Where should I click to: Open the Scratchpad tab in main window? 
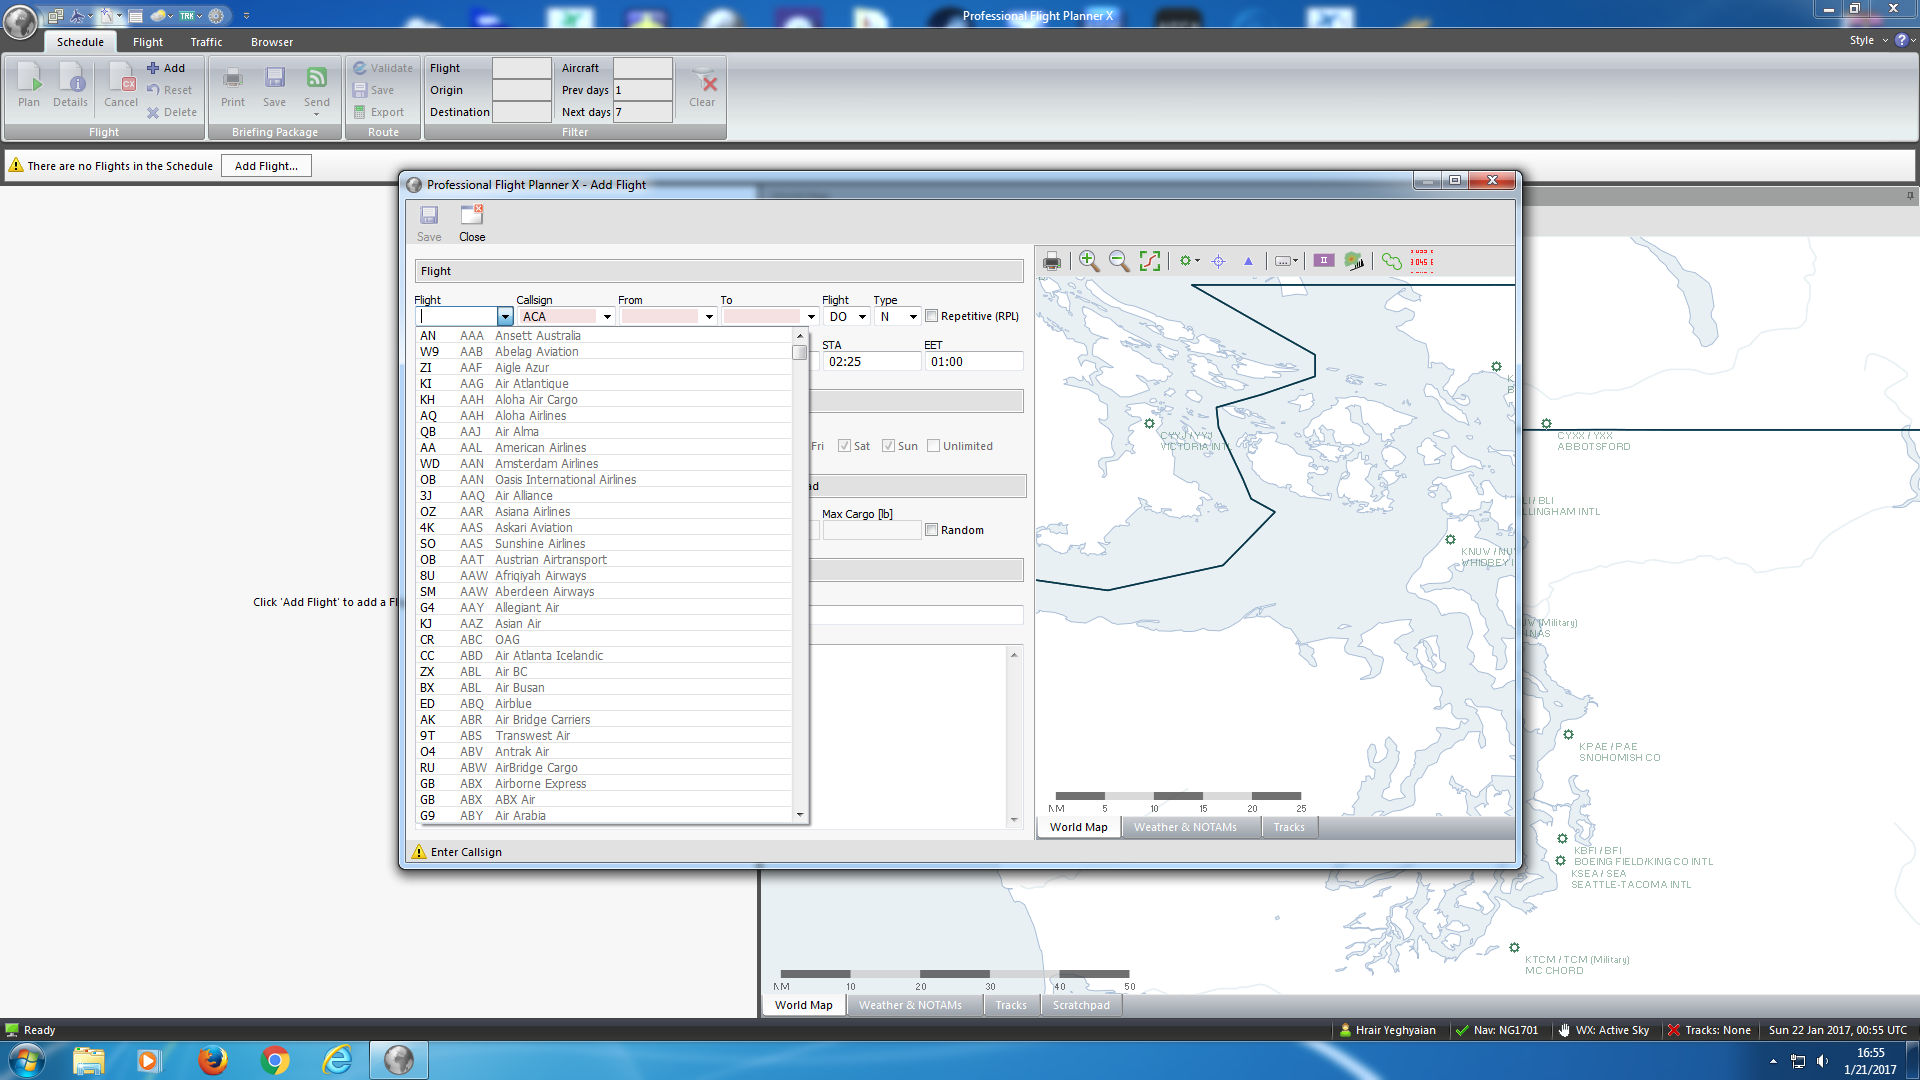coord(1081,1005)
